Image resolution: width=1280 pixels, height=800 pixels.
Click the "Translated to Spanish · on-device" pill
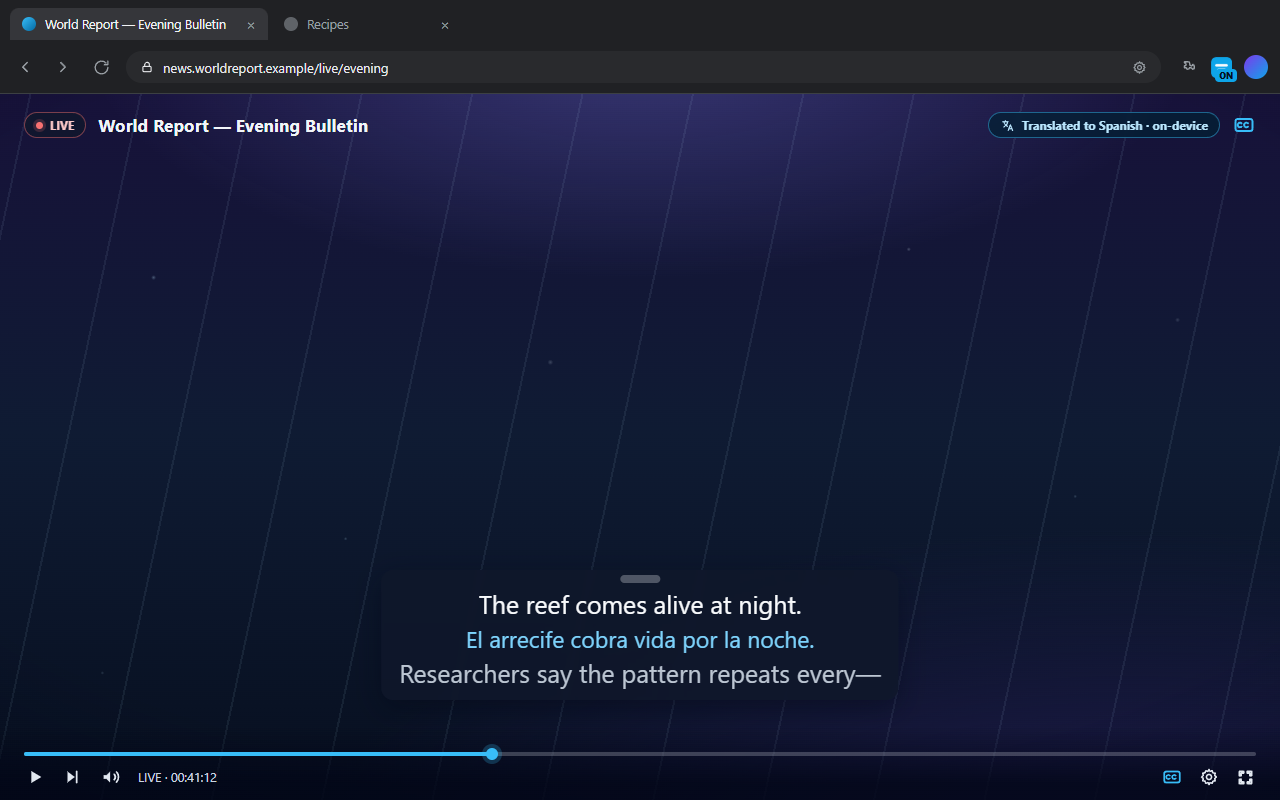click(x=1104, y=125)
